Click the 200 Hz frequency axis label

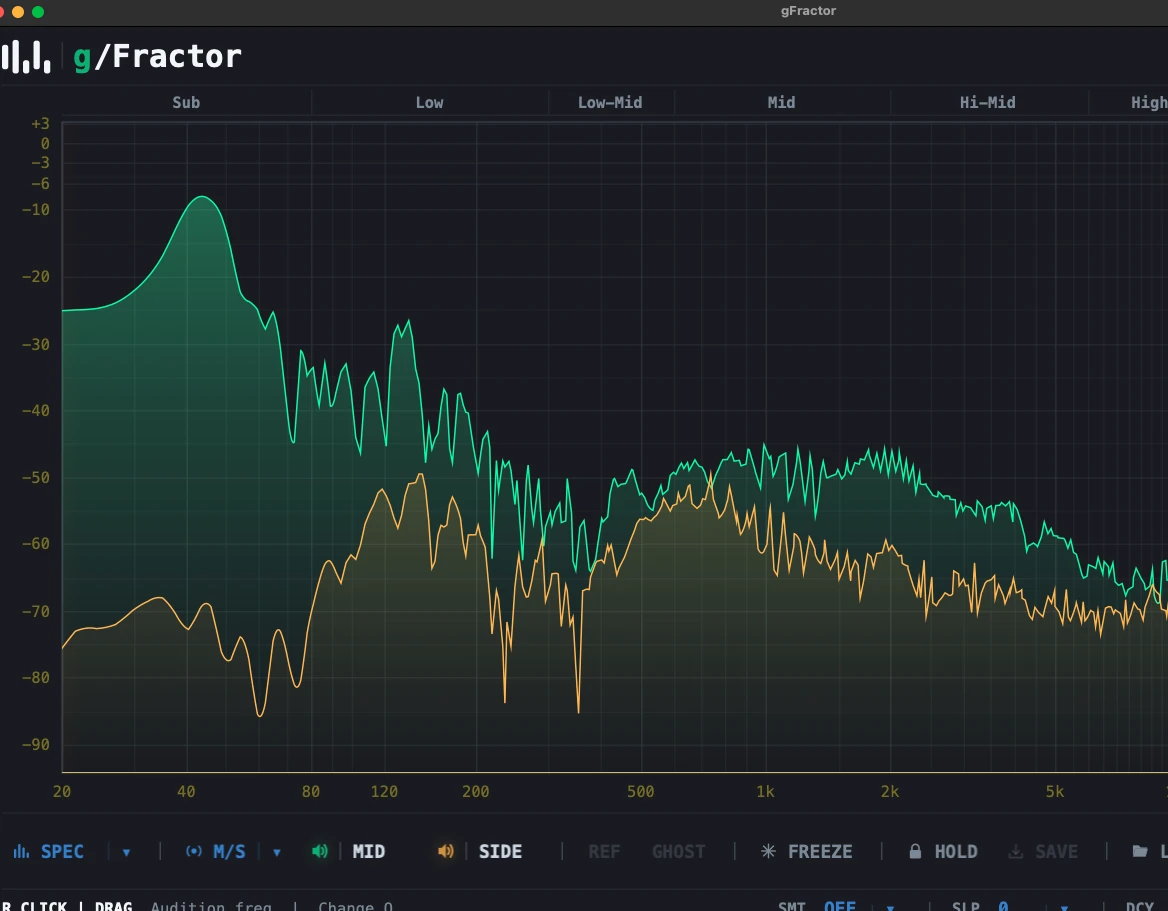[476, 791]
